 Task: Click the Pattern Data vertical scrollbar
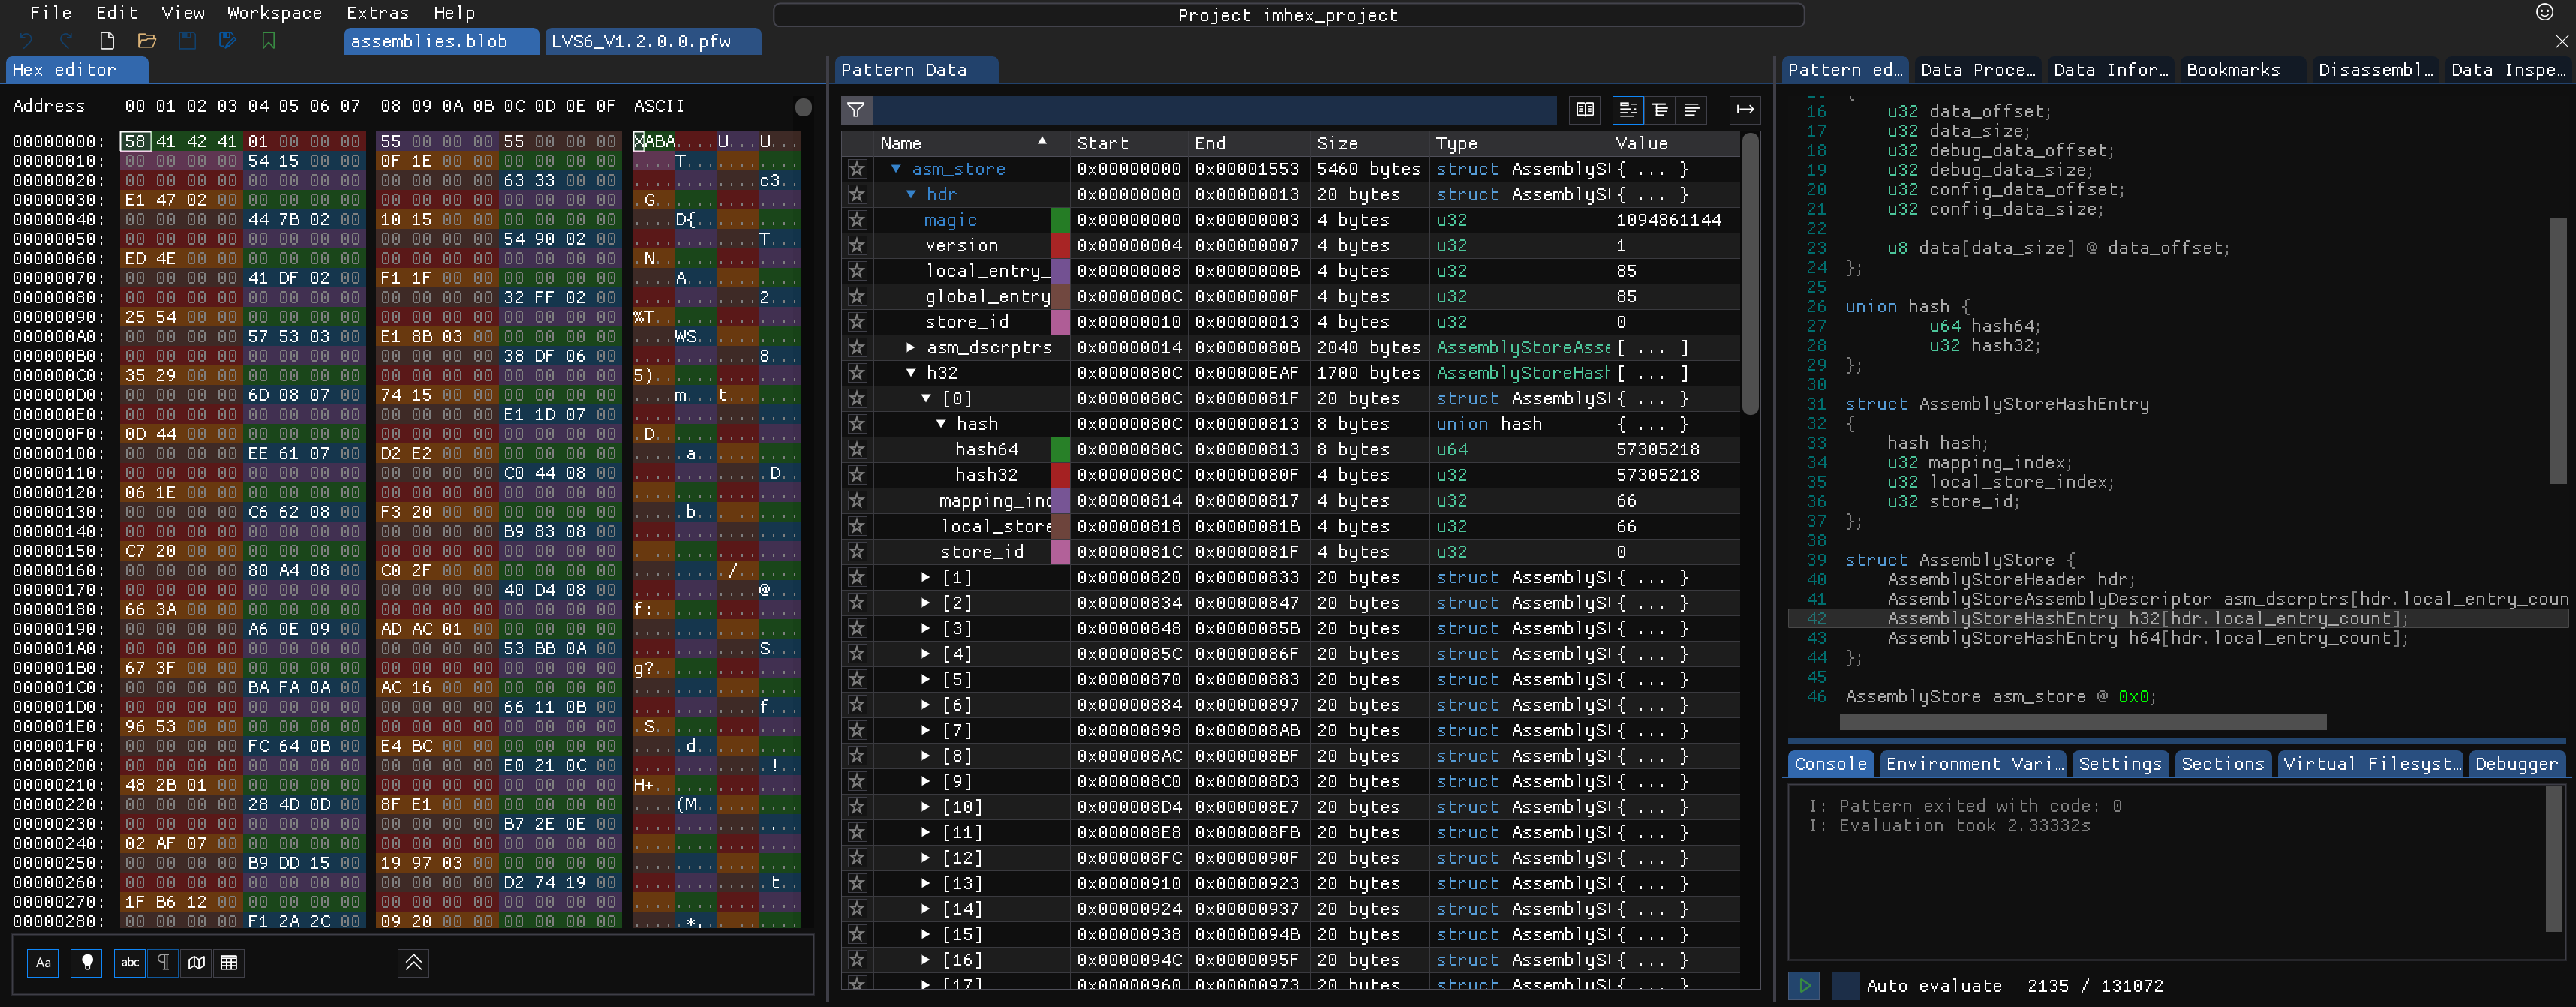tap(1749, 274)
